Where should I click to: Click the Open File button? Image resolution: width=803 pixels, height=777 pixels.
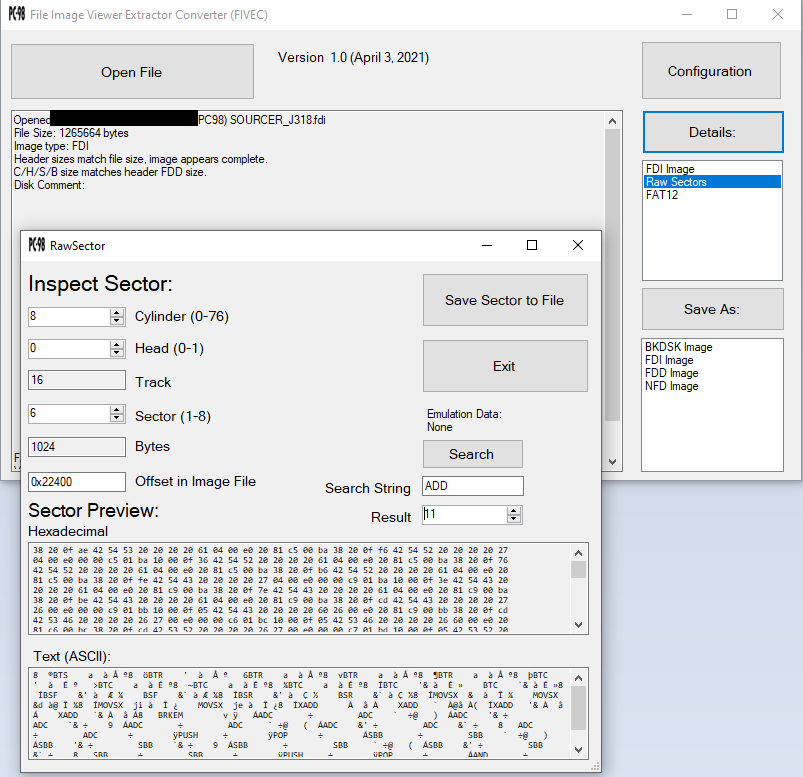coord(132,72)
